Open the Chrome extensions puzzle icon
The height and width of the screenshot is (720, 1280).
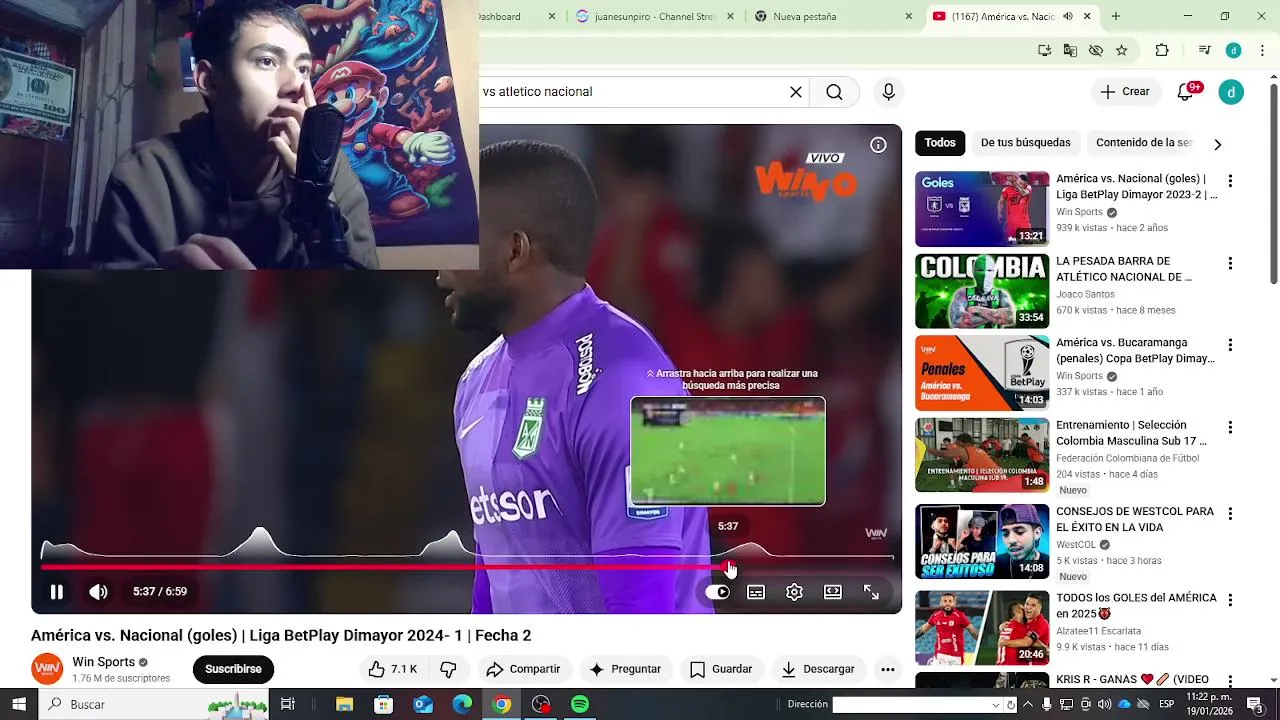click(x=1162, y=50)
